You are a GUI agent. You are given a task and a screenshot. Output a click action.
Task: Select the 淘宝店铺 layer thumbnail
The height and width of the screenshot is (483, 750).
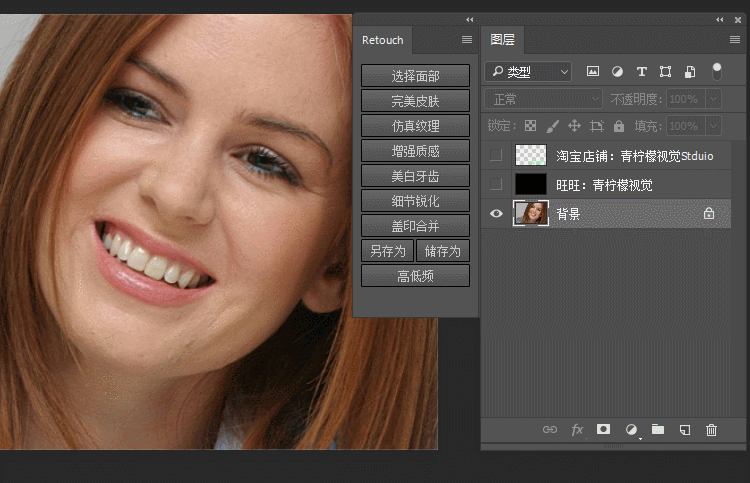click(x=531, y=155)
